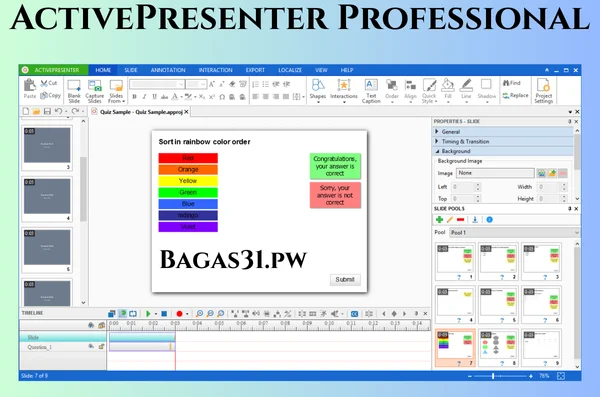600x397 pixels.
Task: Open the VIEW tab
Action: tap(321, 70)
